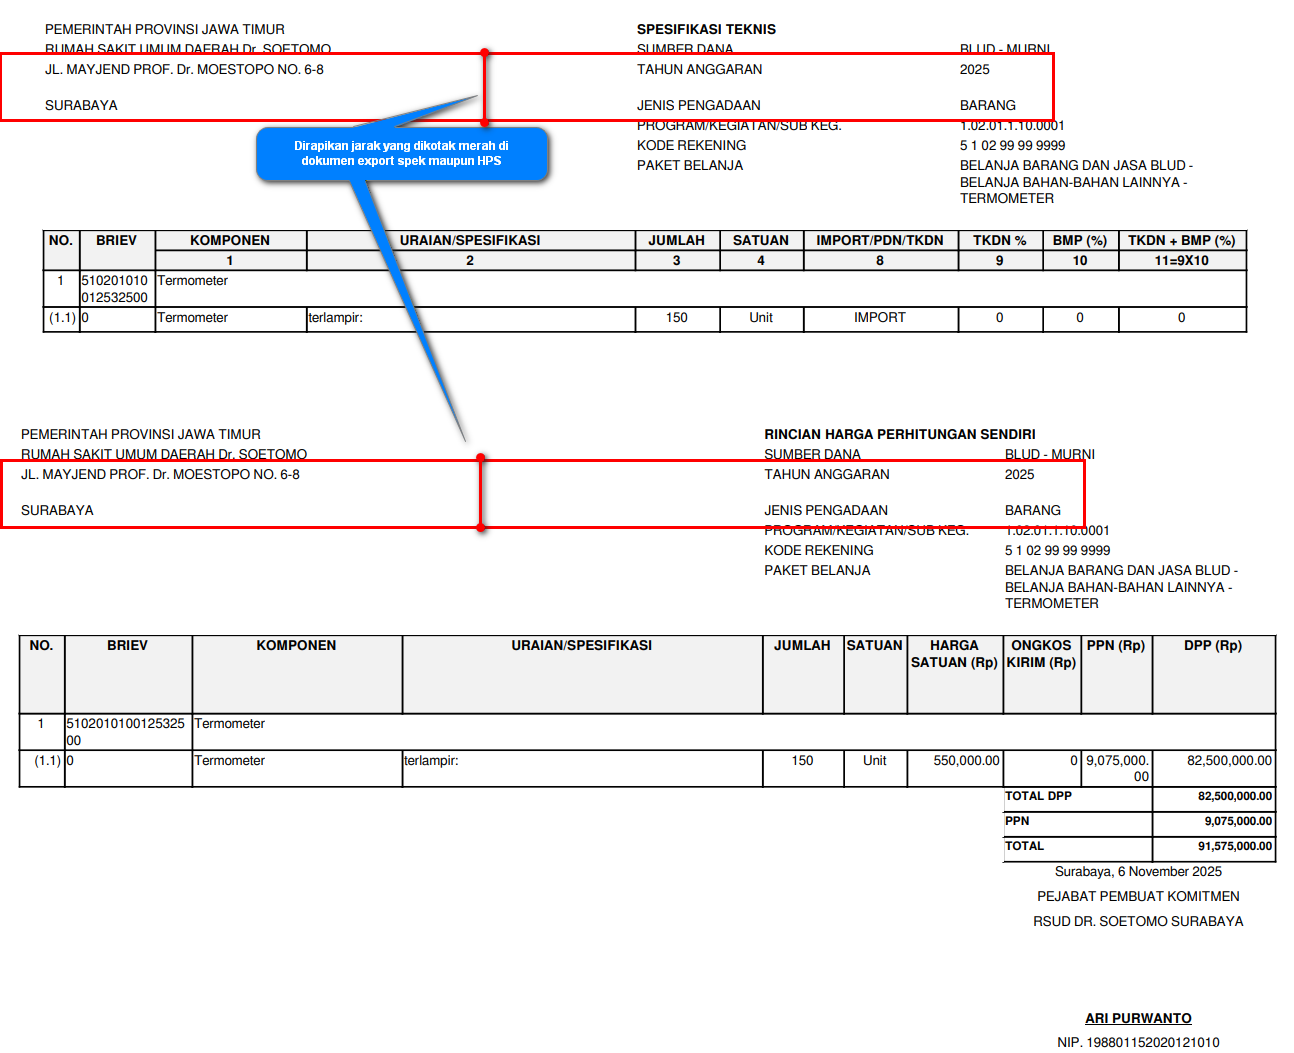Select the JL. MAYJEND PROF. address in top header

[184, 69]
